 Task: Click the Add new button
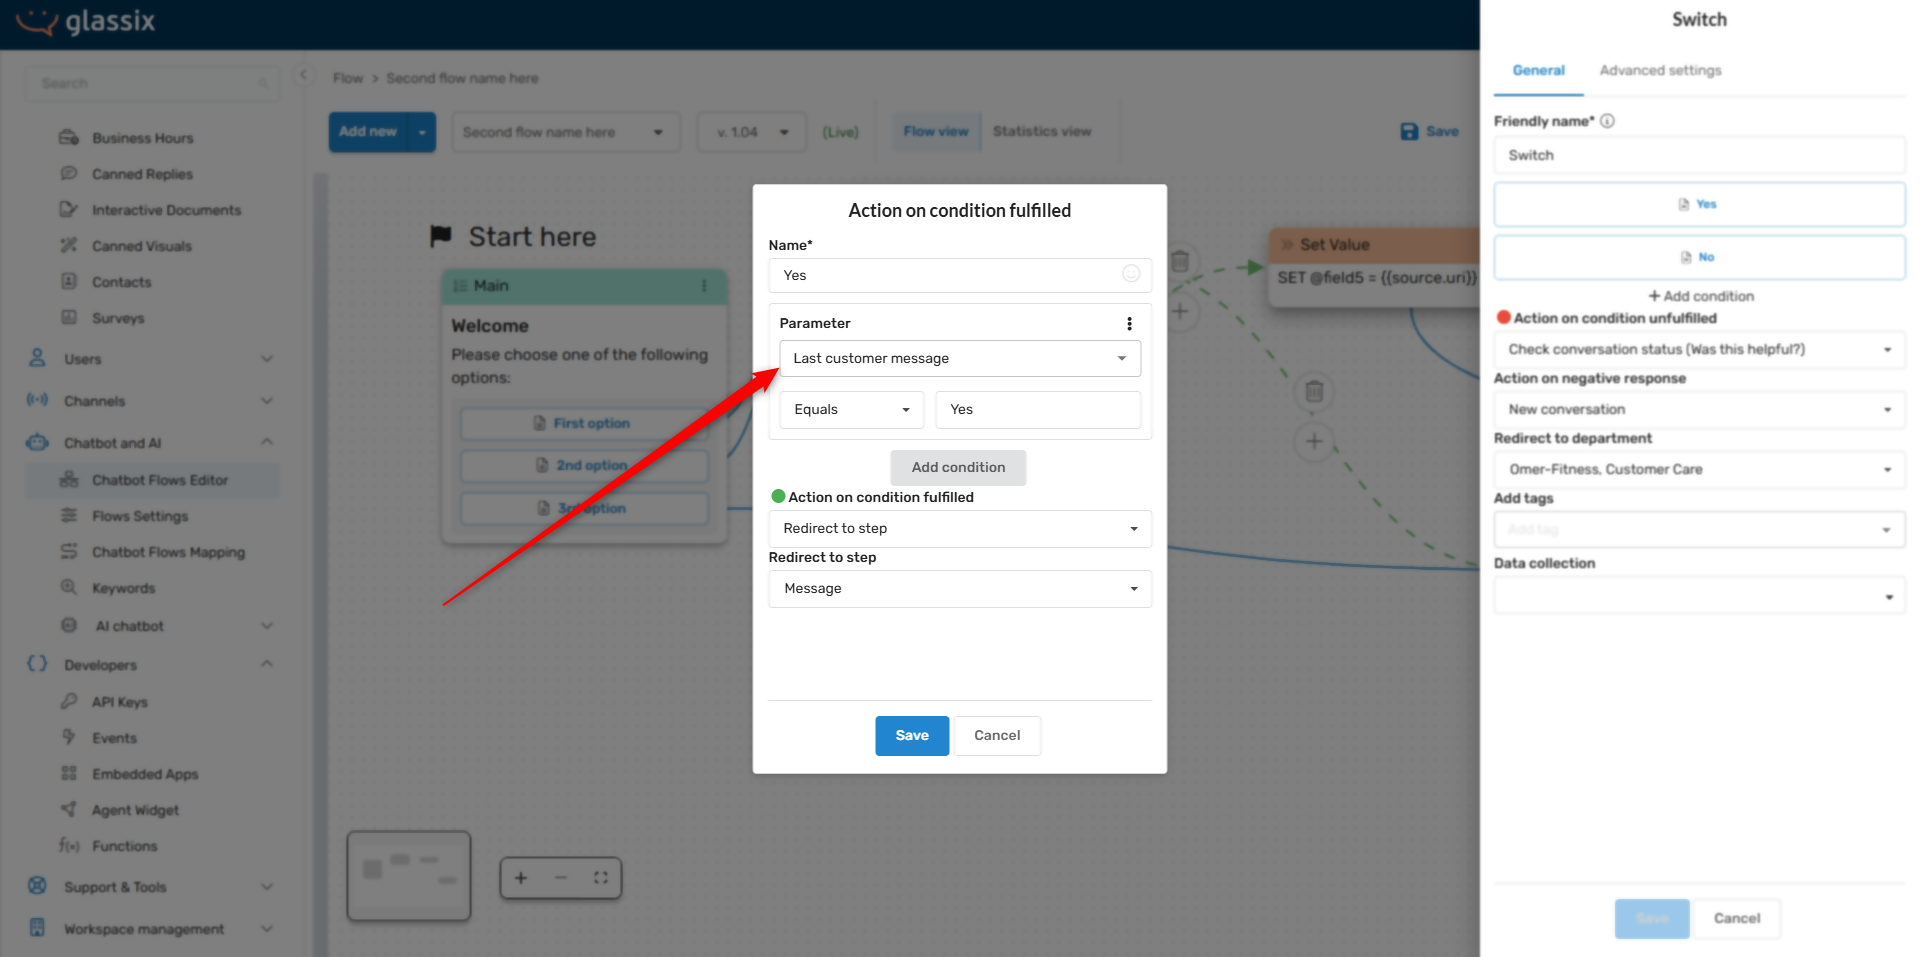coord(368,131)
